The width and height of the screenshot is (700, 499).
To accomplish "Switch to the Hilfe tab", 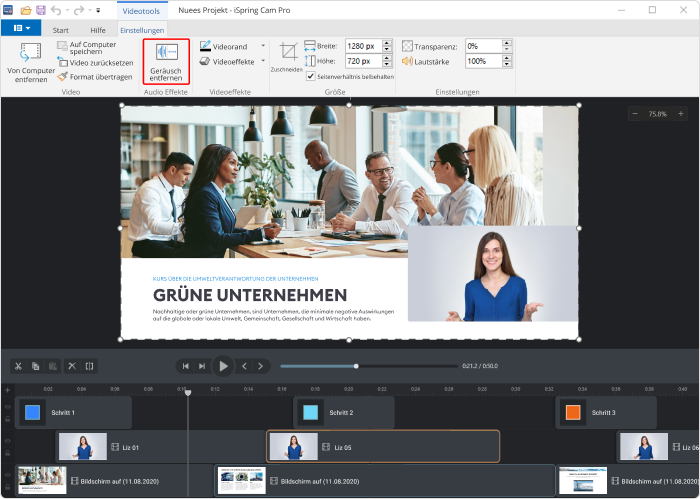I will (98, 30).
